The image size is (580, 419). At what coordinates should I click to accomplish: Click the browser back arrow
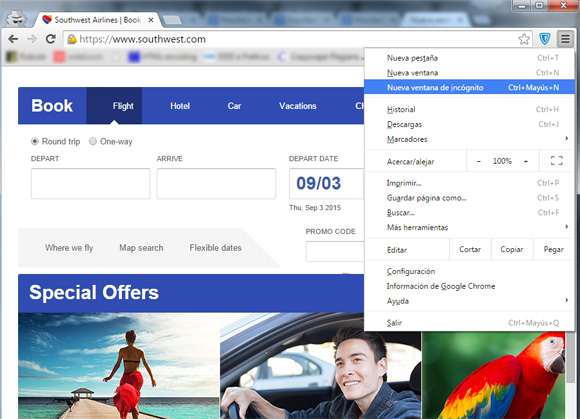point(13,39)
